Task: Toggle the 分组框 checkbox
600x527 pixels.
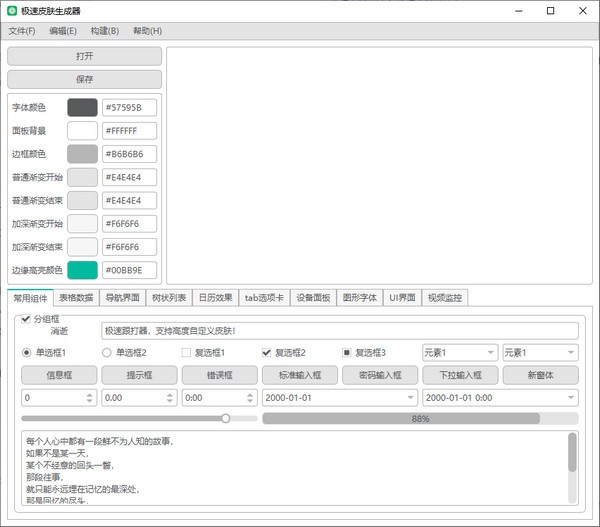Action: [x=26, y=319]
